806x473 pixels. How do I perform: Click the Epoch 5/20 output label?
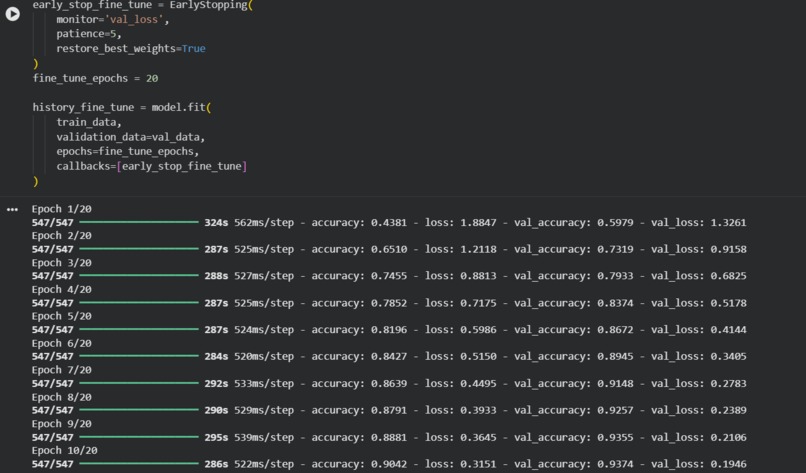(x=62, y=316)
